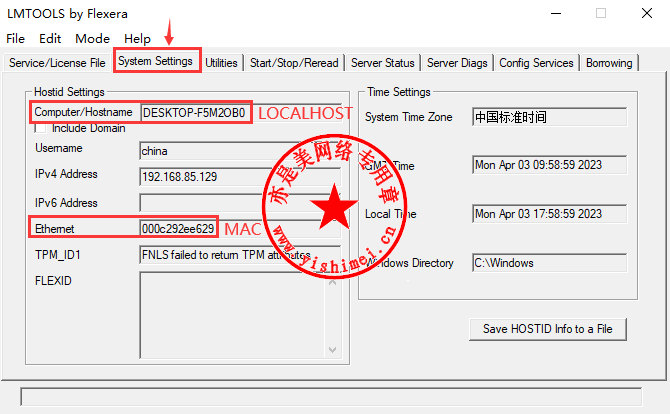Click inside the FLEXID text area
This screenshot has height=414, width=670.
coord(232,315)
